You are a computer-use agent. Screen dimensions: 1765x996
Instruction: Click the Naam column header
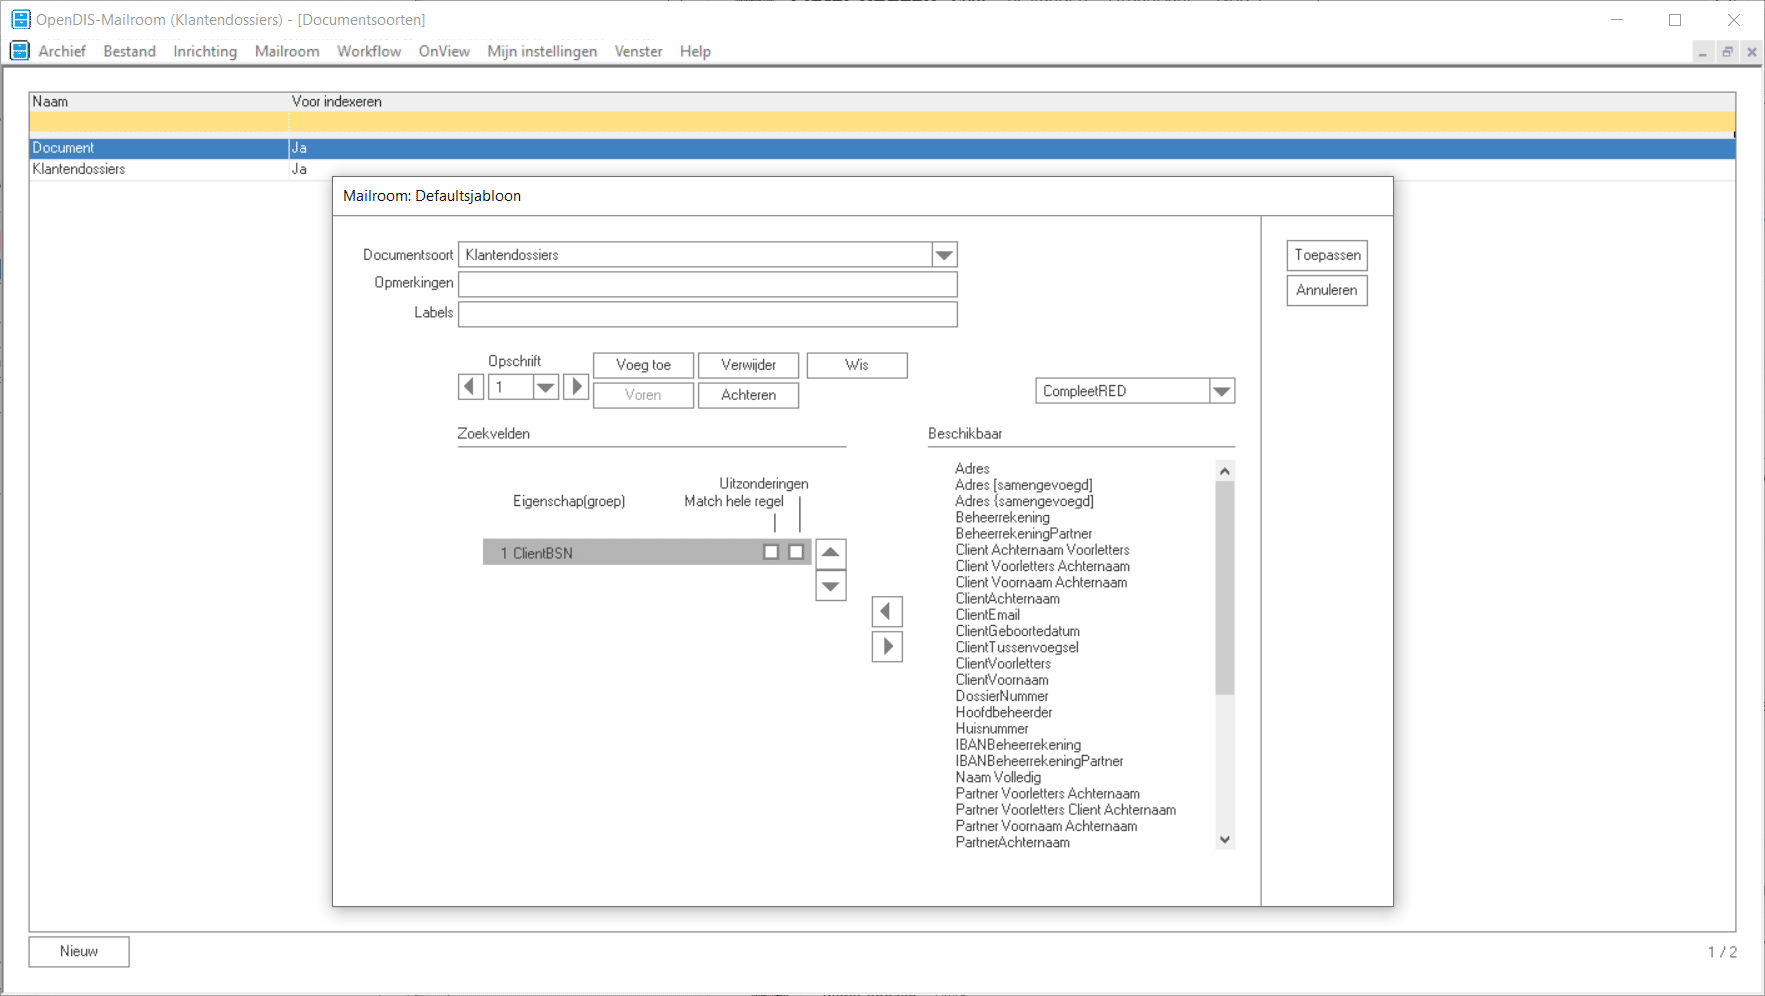click(159, 101)
